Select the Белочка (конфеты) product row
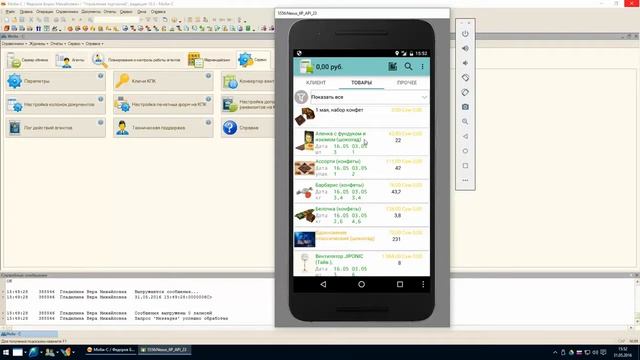The width and height of the screenshot is (640, 360). [361, 215]
